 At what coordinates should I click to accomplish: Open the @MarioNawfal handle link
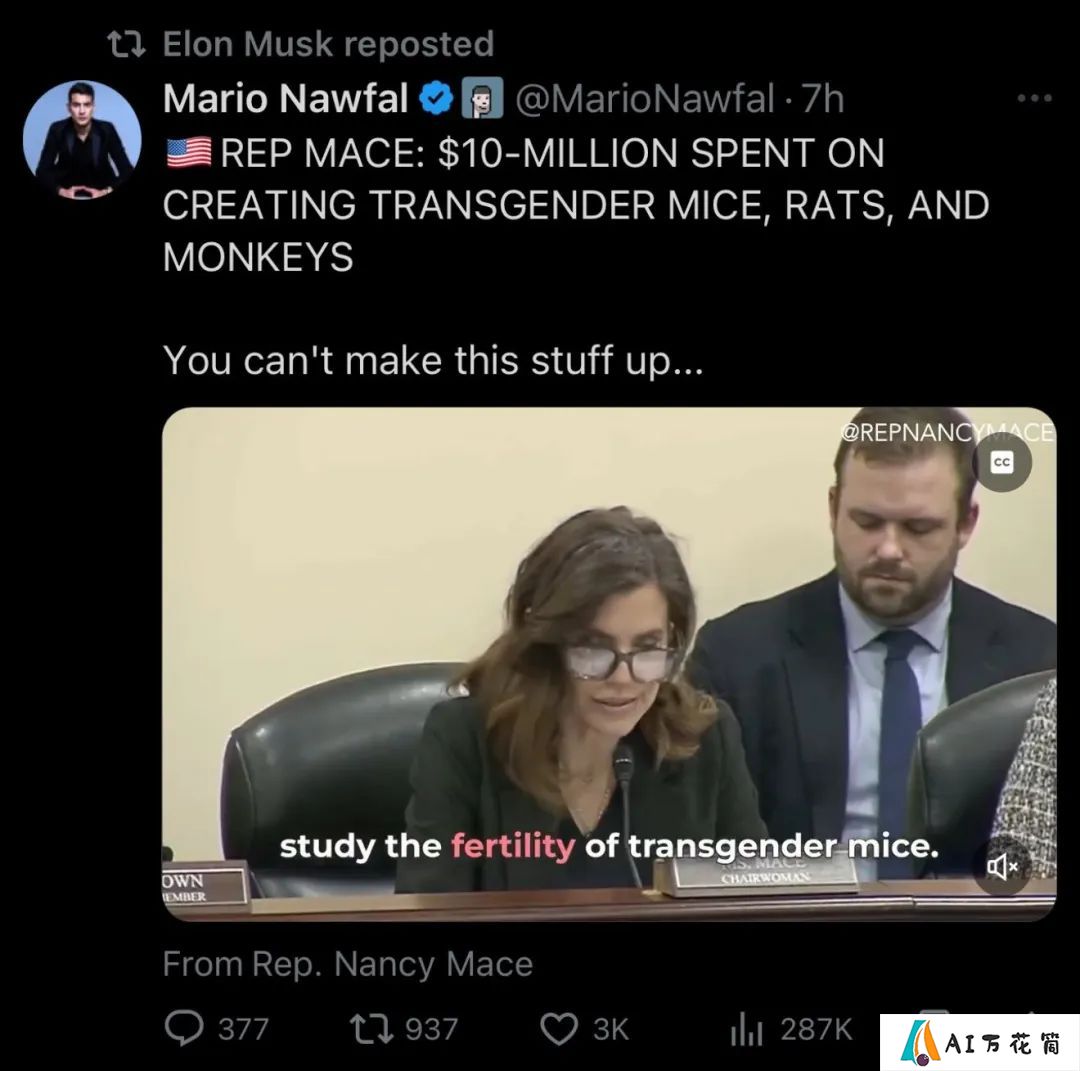645,98
